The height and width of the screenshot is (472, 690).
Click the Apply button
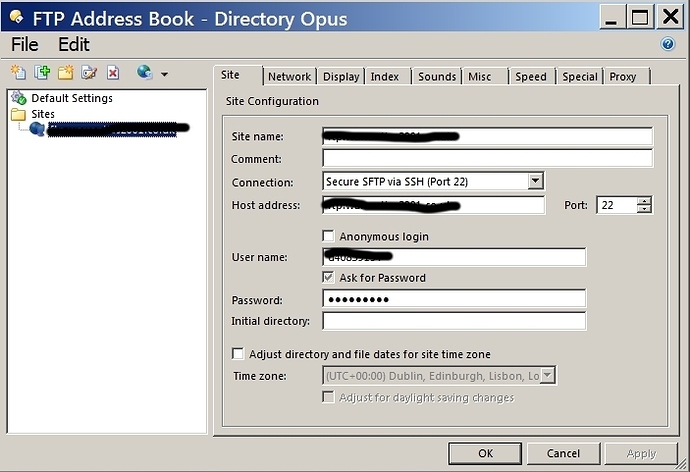click(x=641, y=453)
